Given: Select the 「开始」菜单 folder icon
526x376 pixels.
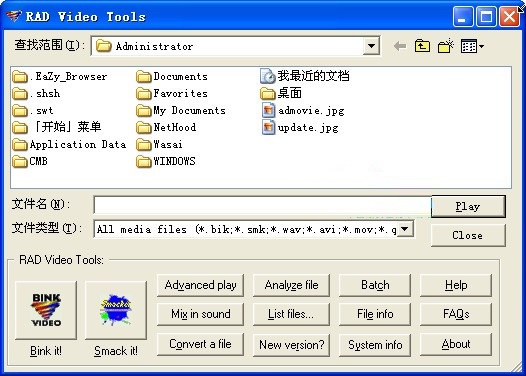Looking at the screenshot, I should tap(20, 127).
